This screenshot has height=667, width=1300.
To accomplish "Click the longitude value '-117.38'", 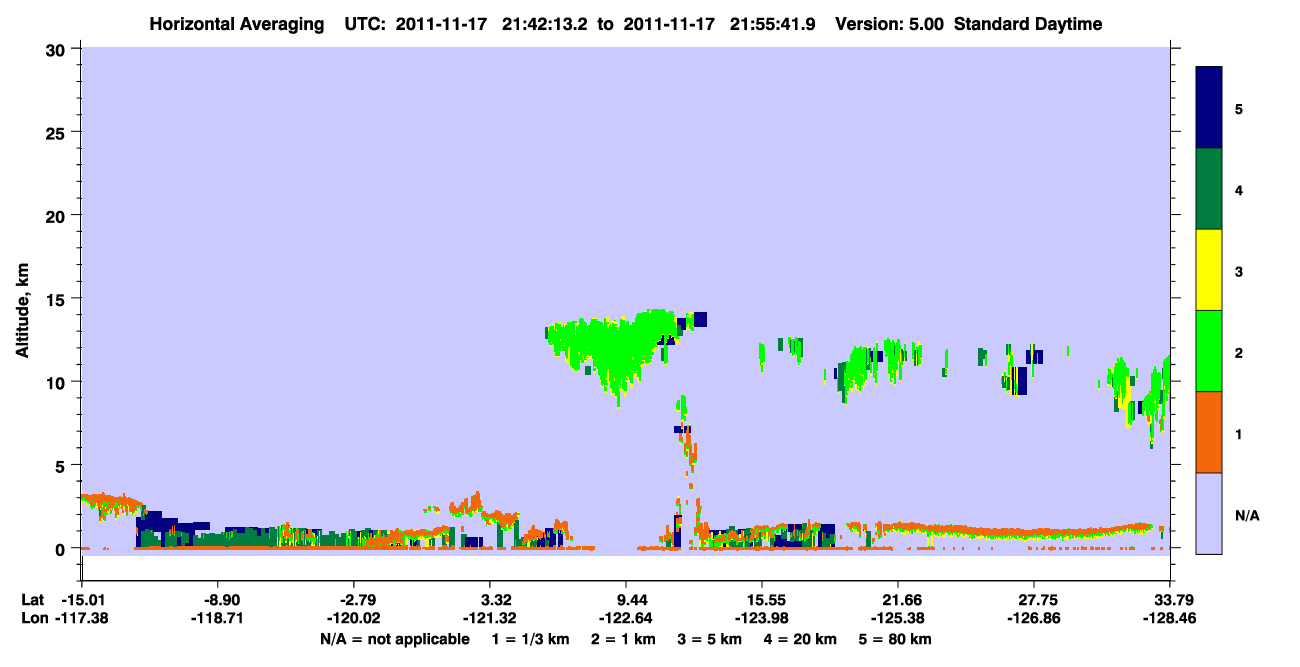I will [83, 618].
